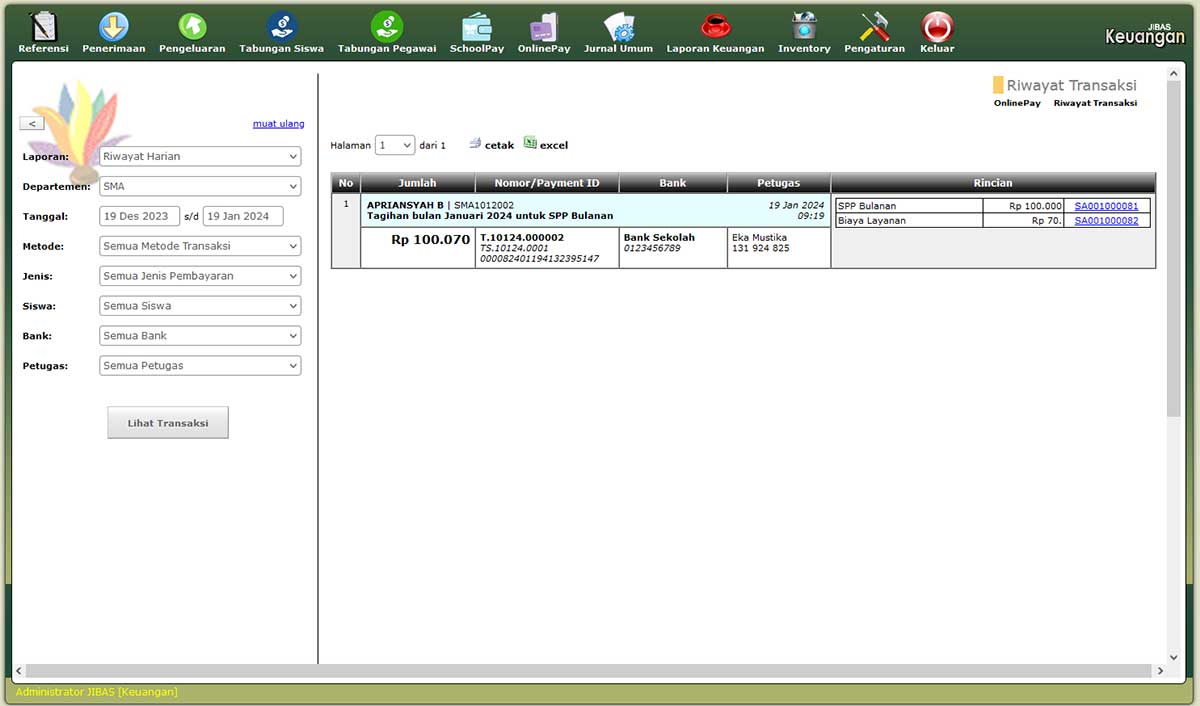The image size is (1200, 706).
Task: Click the muat ulang link
Action: 278,124
